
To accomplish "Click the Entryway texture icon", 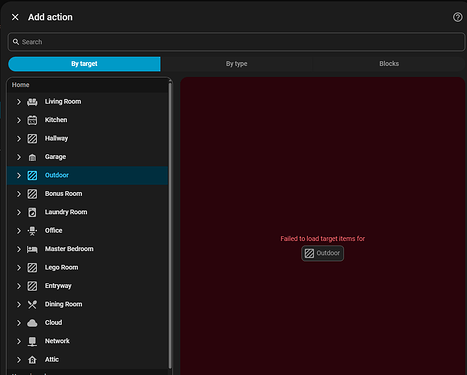I will pos(32,286).
